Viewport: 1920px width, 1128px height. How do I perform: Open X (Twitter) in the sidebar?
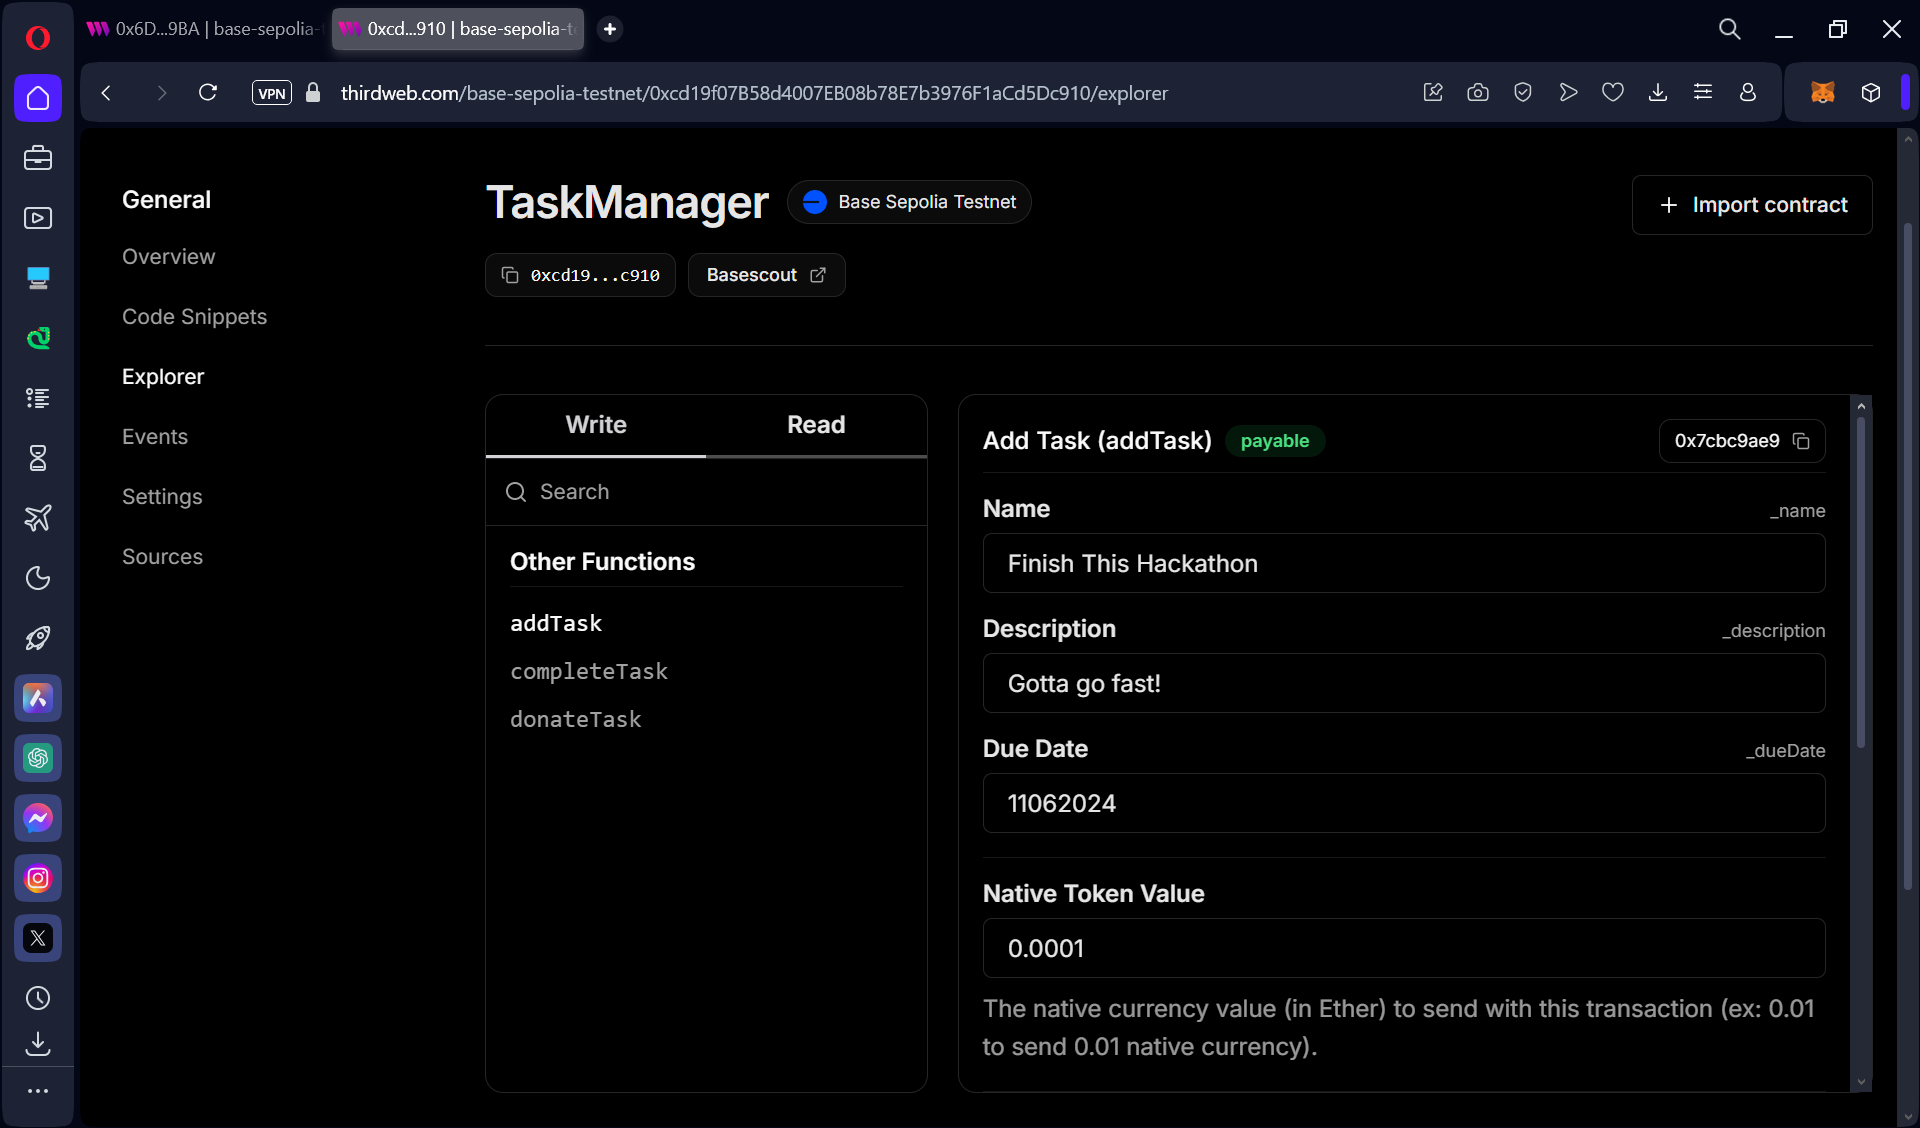click(38, 939)
